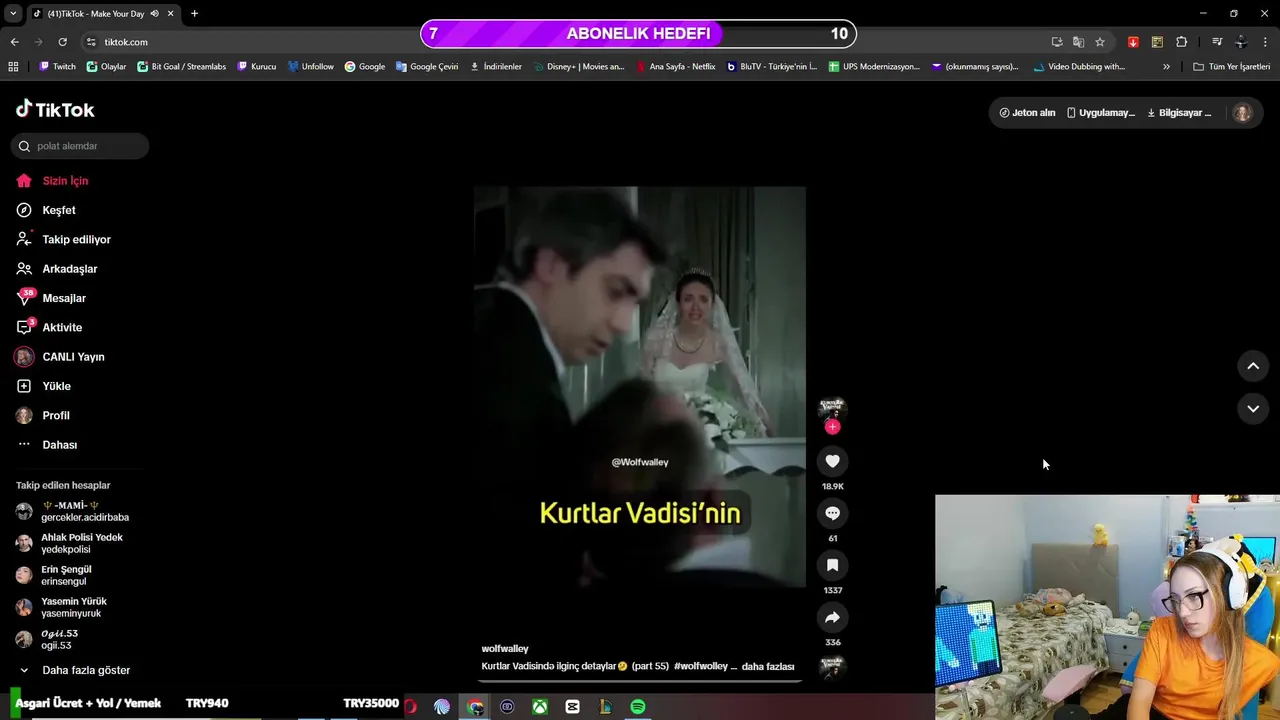Viewport: 1280px width, 720px height.
Task: Open Opera browser from taskbar
Action: pos(410,707)
